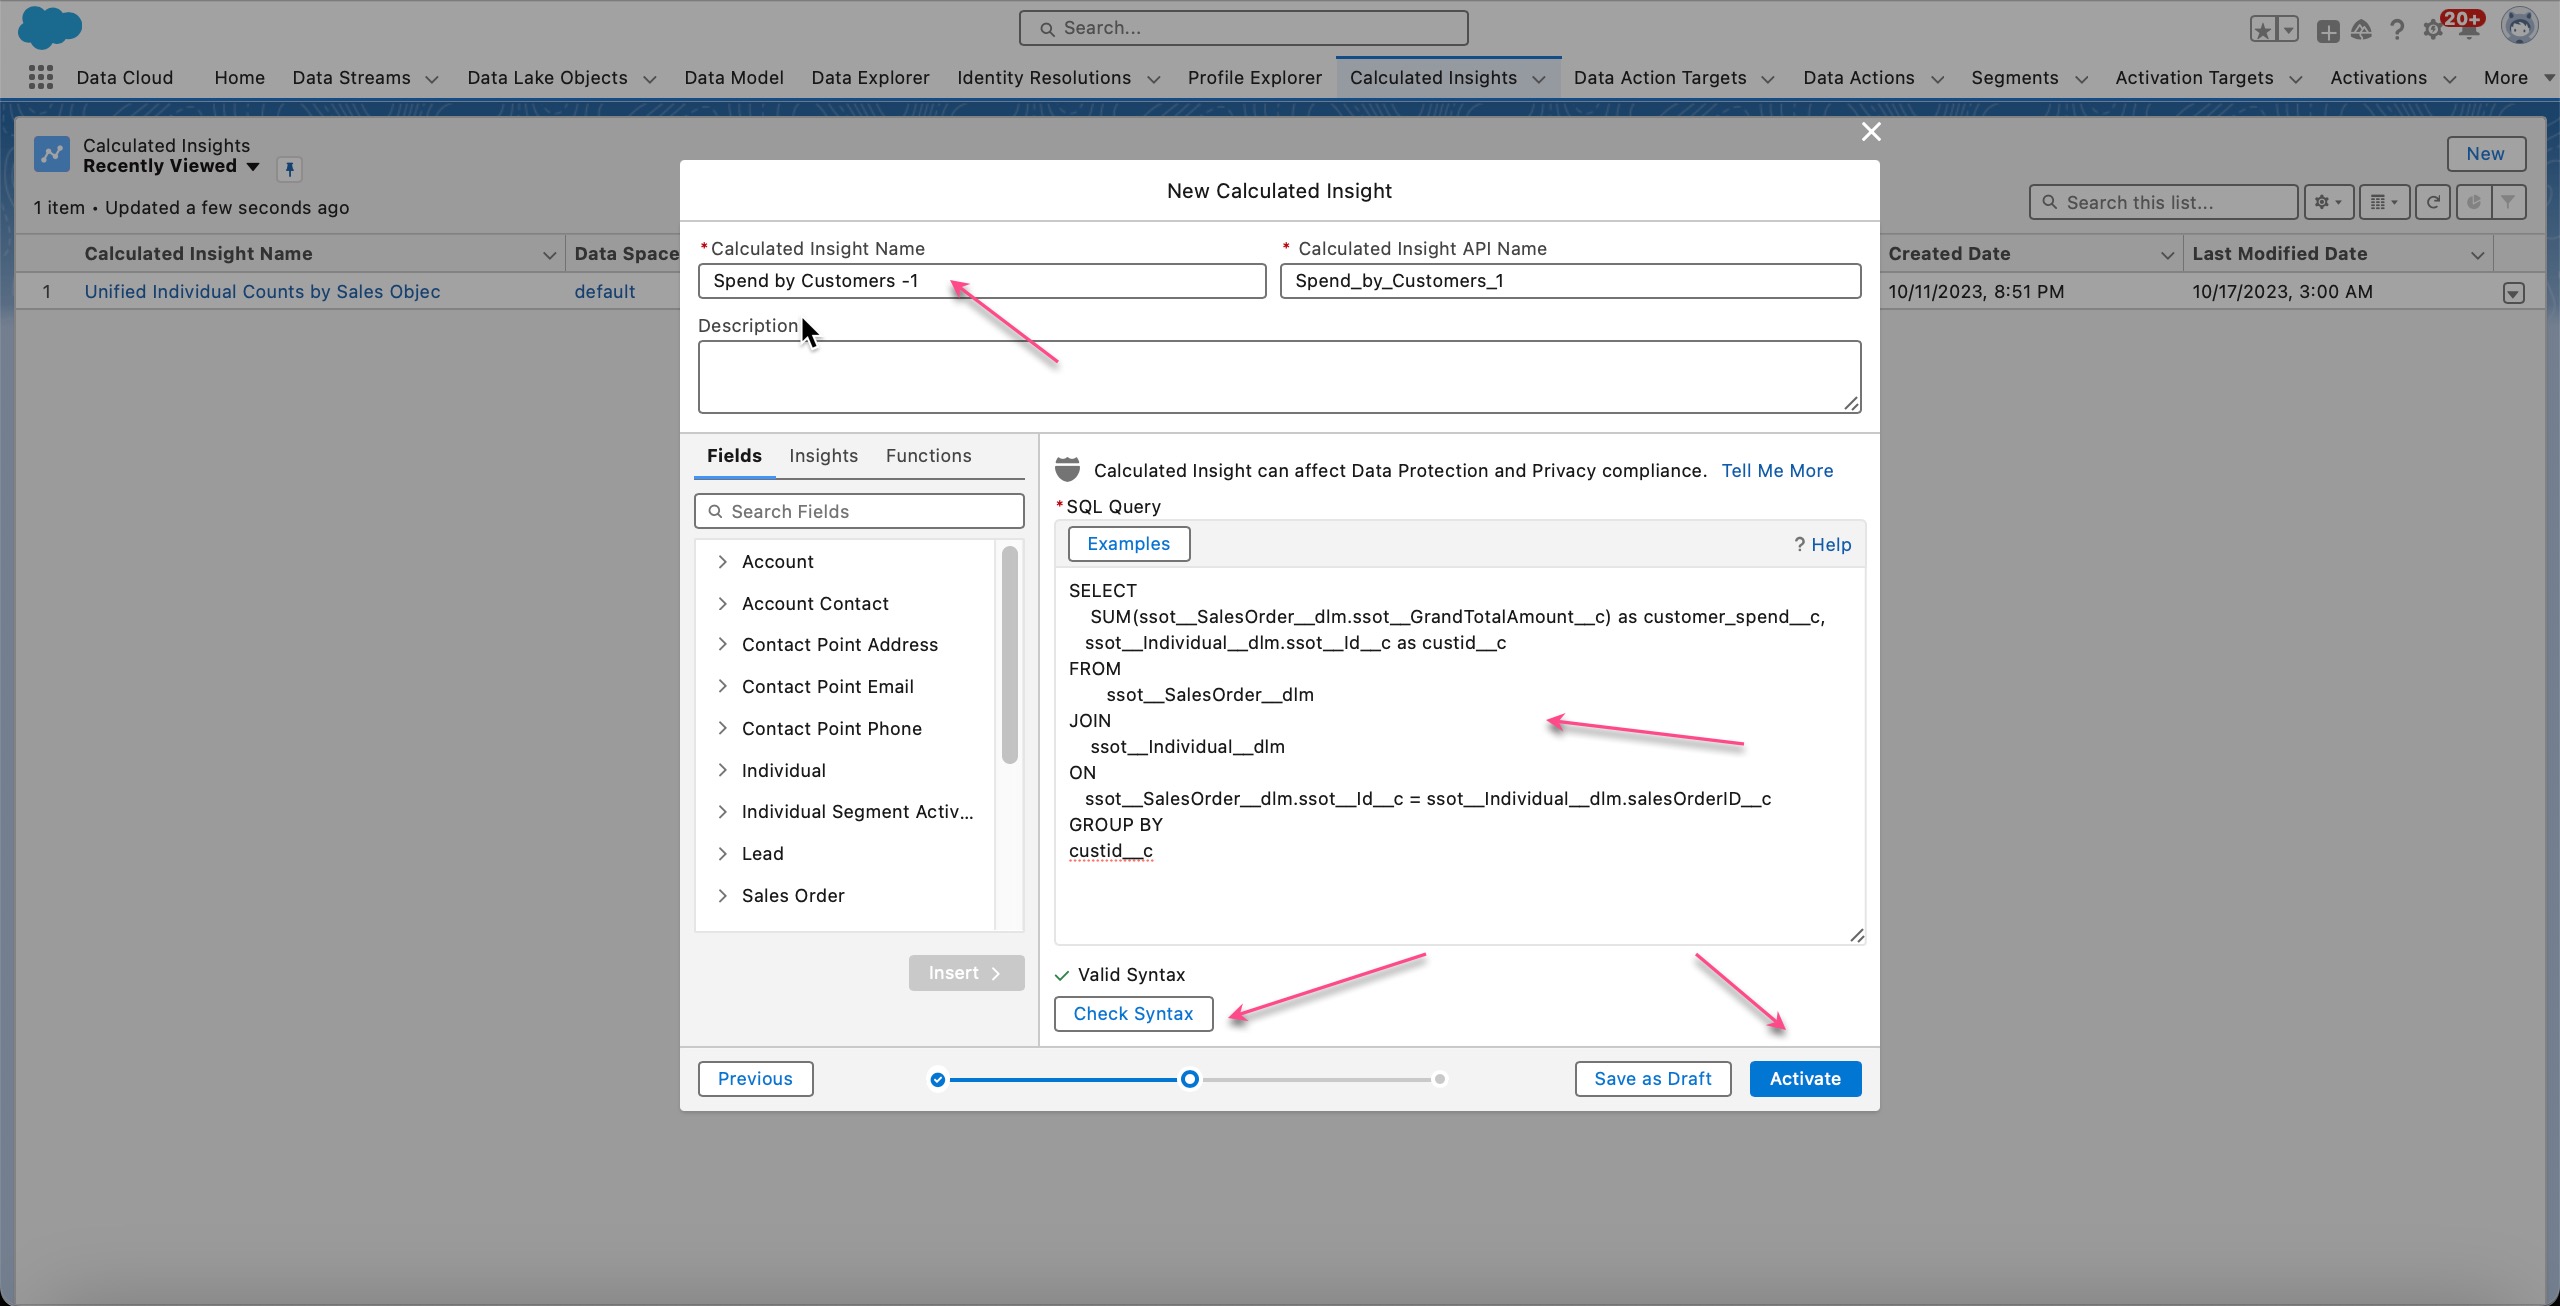Open list view filters funnel
Image resolution: width=2560 pixels, height=1306 pixels.
(2509, 202)
